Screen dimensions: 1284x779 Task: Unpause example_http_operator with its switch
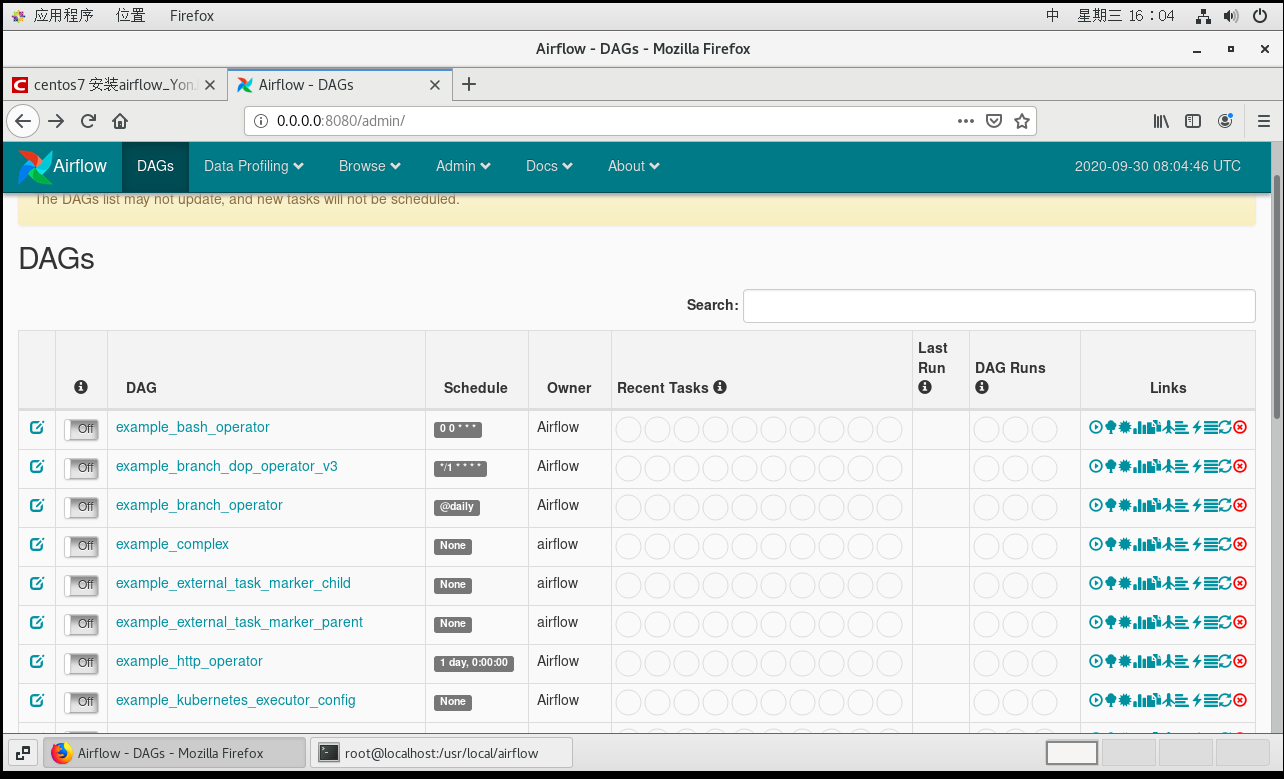(81, 663)
